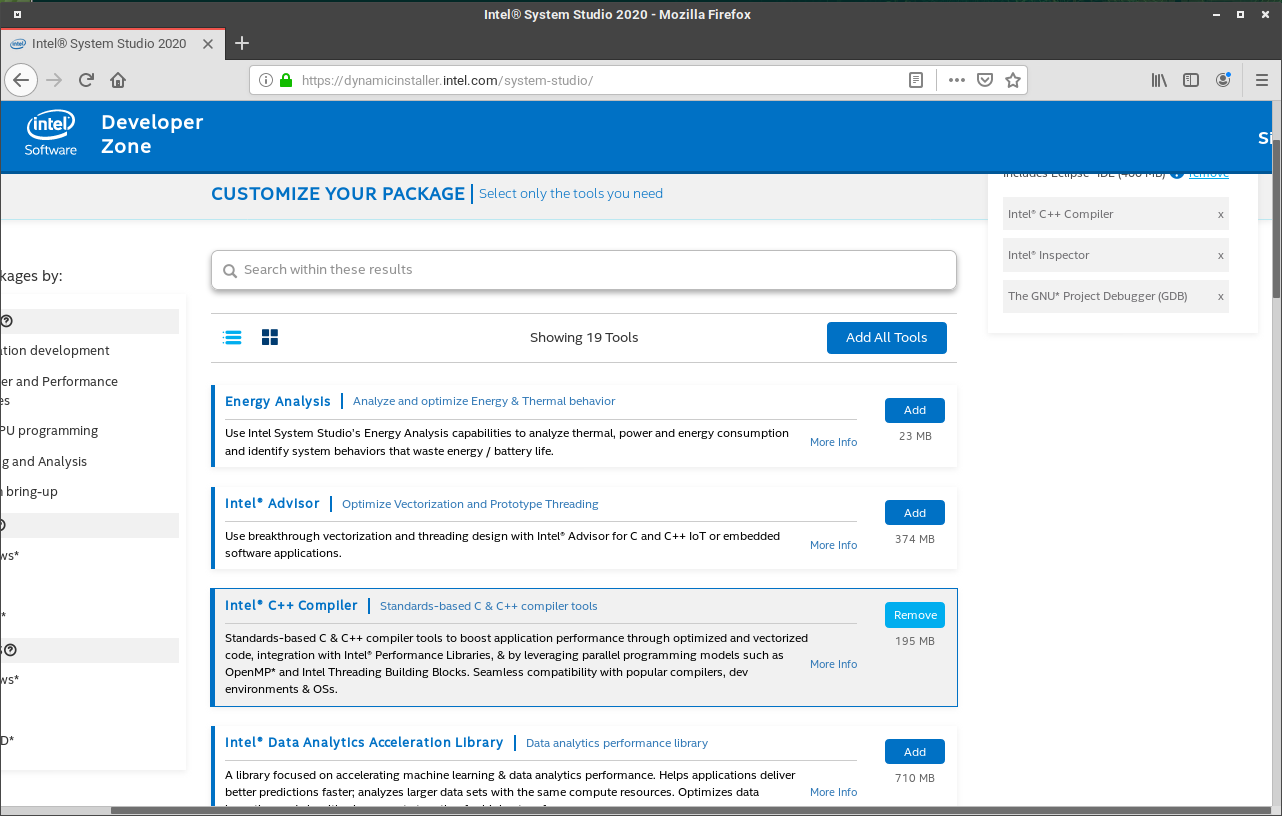Switch to list view of tools
Image resolution: width=1282 pixels, height=816 pixels.
click(x=232, y=337)
